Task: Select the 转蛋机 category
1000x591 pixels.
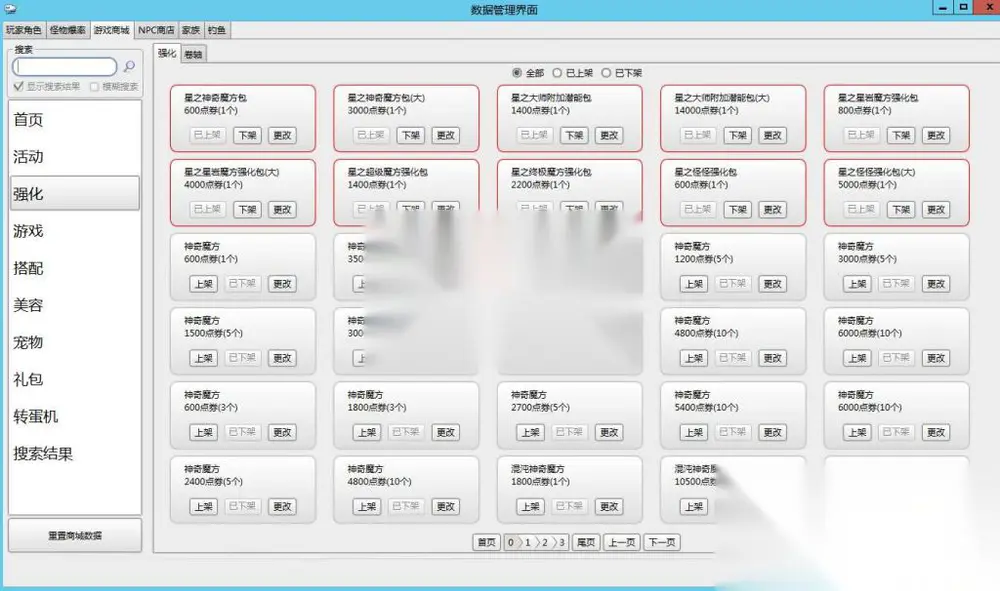Action: pos(75,416)
